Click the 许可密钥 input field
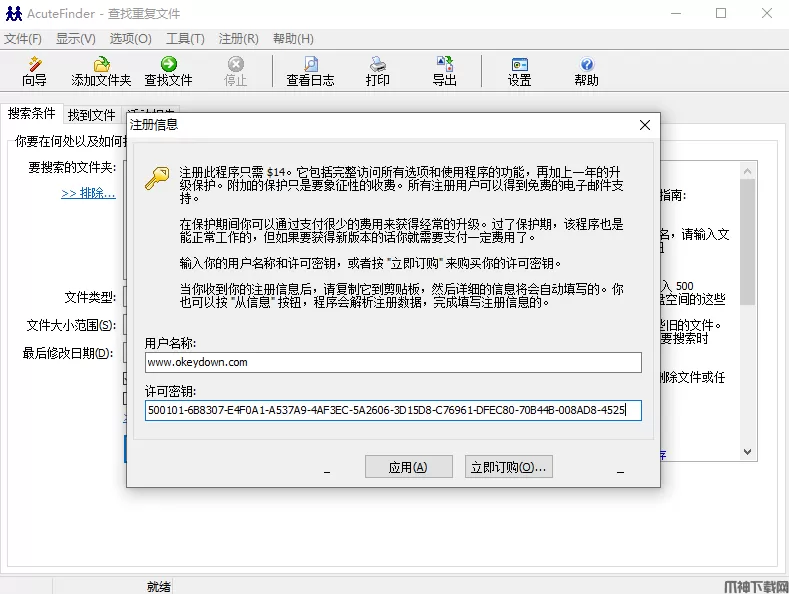The width and height of the screenshot is (789, 594). point(393,410)
